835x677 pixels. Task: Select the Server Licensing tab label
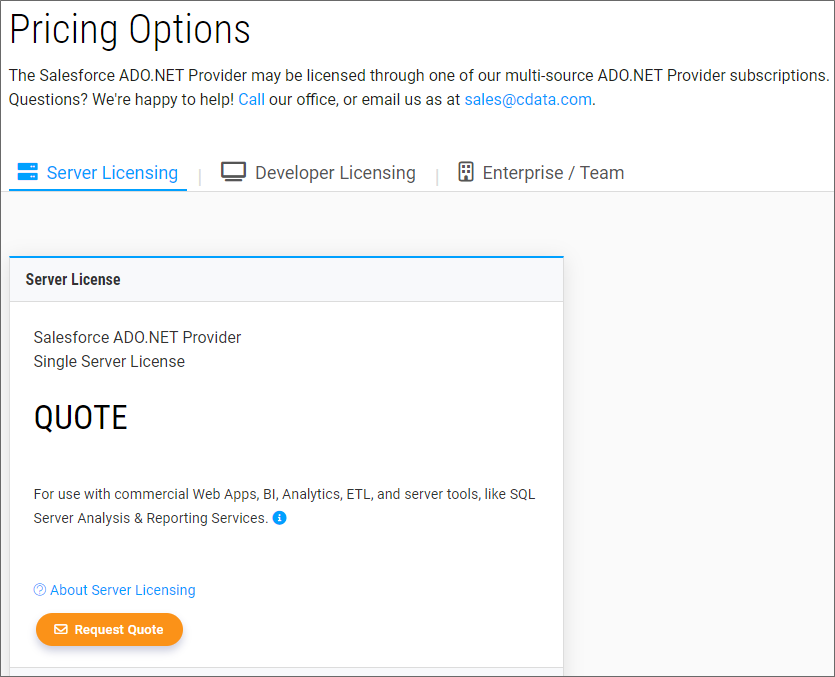[x=112, y=173]
